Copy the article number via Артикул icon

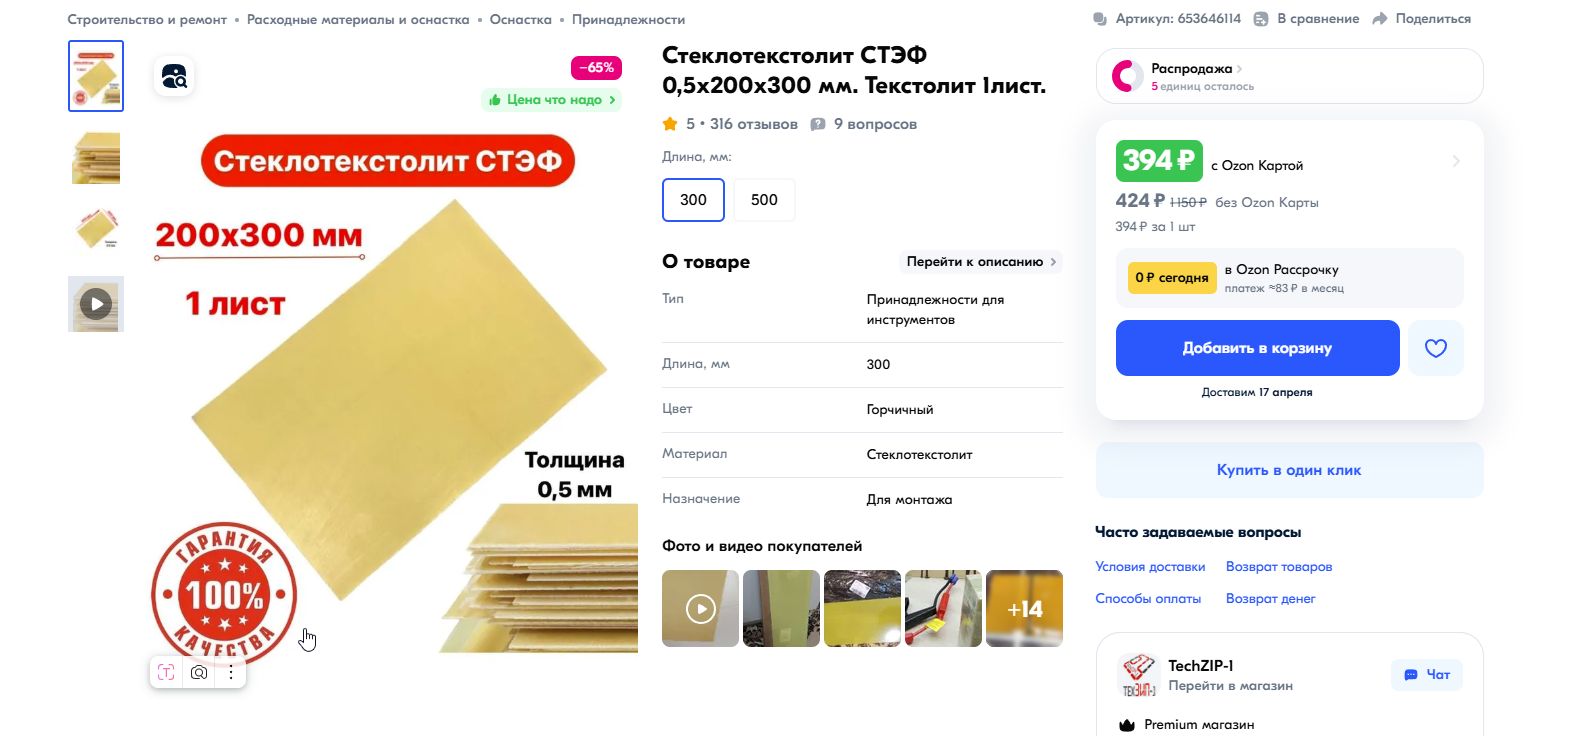[1100, 19]
